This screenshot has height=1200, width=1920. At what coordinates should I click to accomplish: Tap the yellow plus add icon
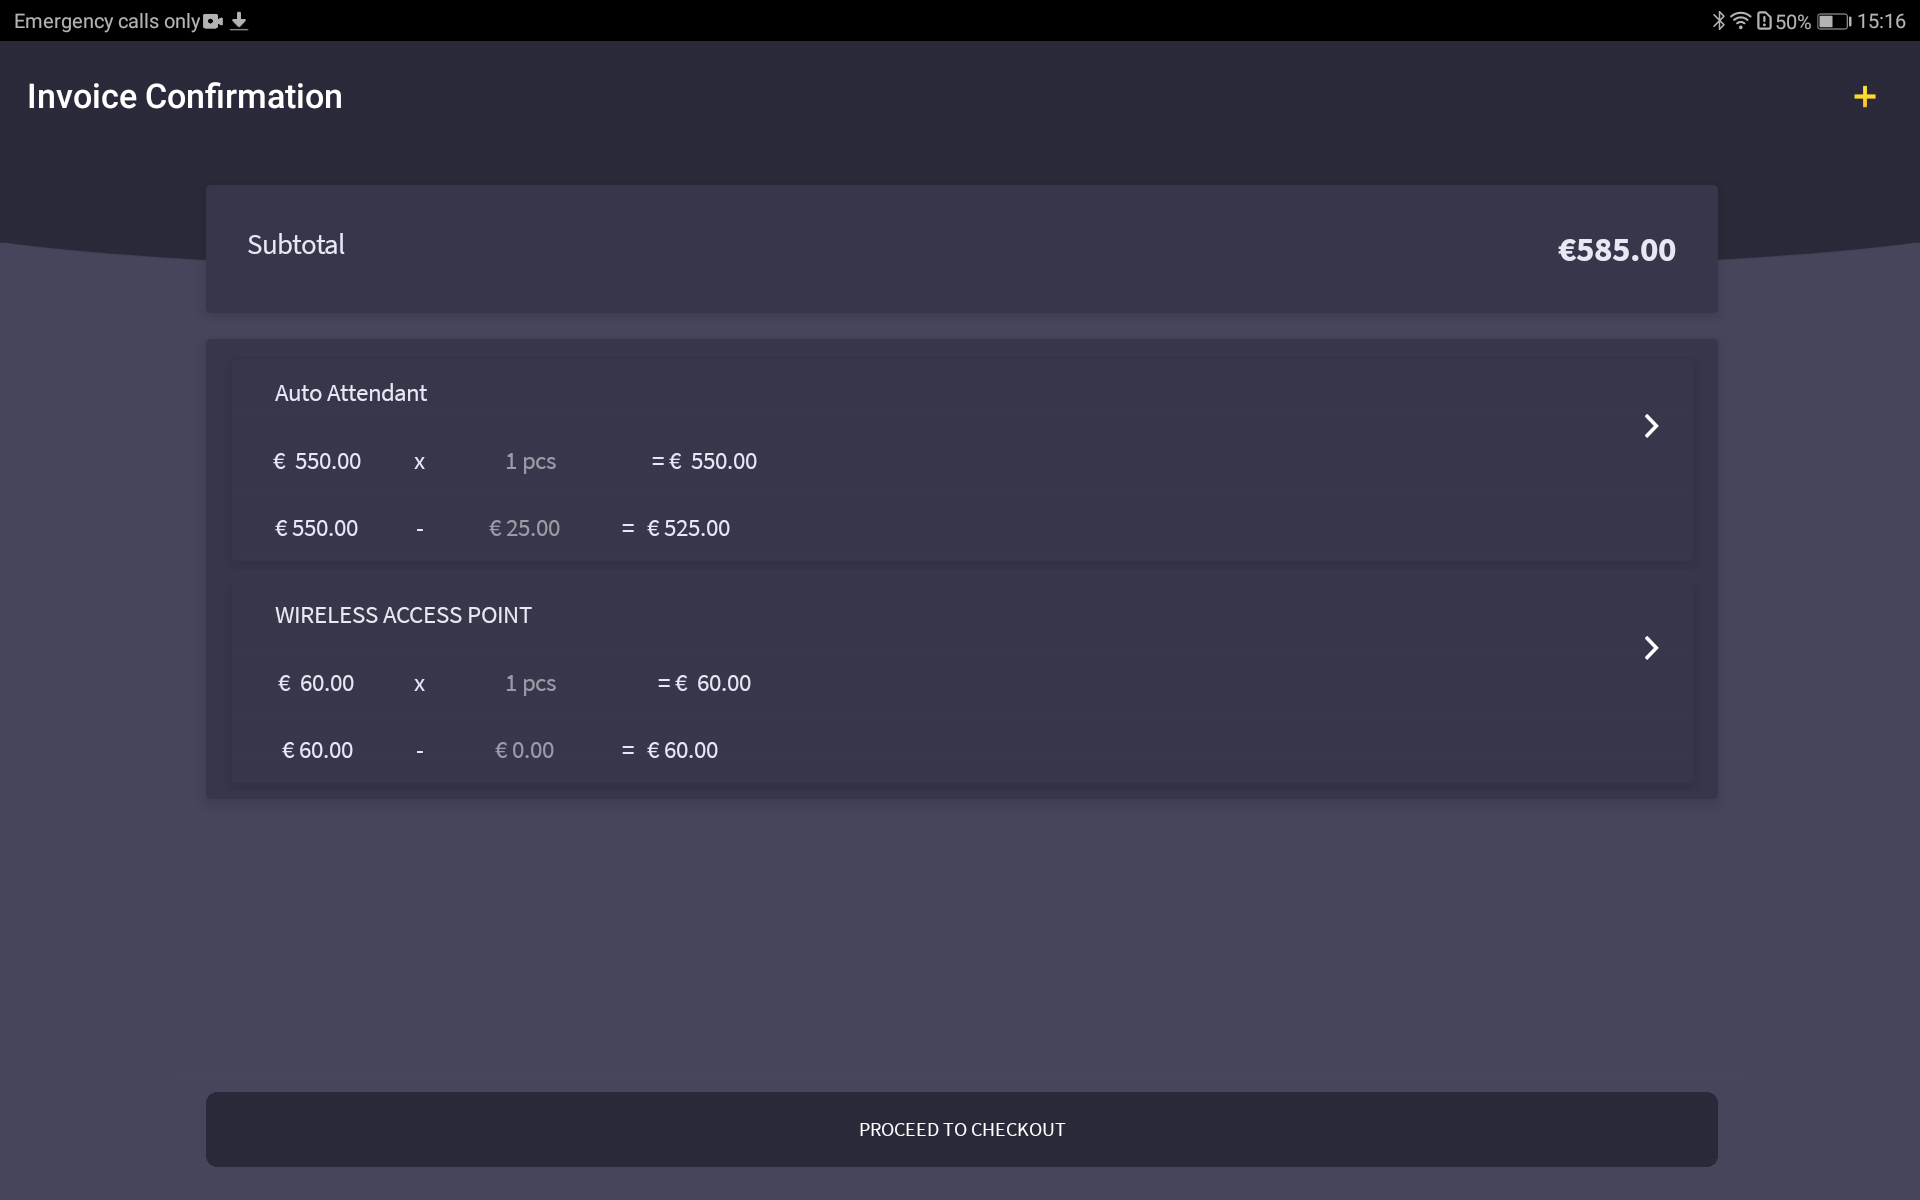click(1864, 97)
